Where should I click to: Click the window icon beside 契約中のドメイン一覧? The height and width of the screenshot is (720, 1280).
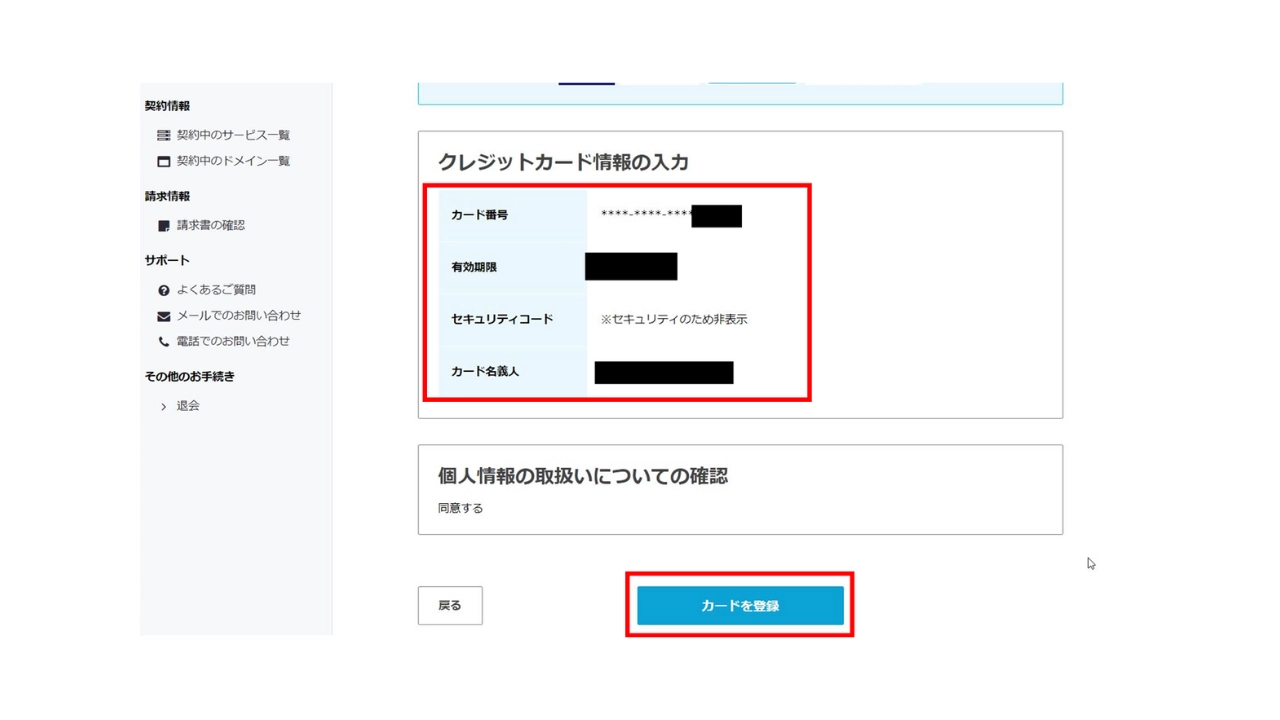click(x=163, y=161)
